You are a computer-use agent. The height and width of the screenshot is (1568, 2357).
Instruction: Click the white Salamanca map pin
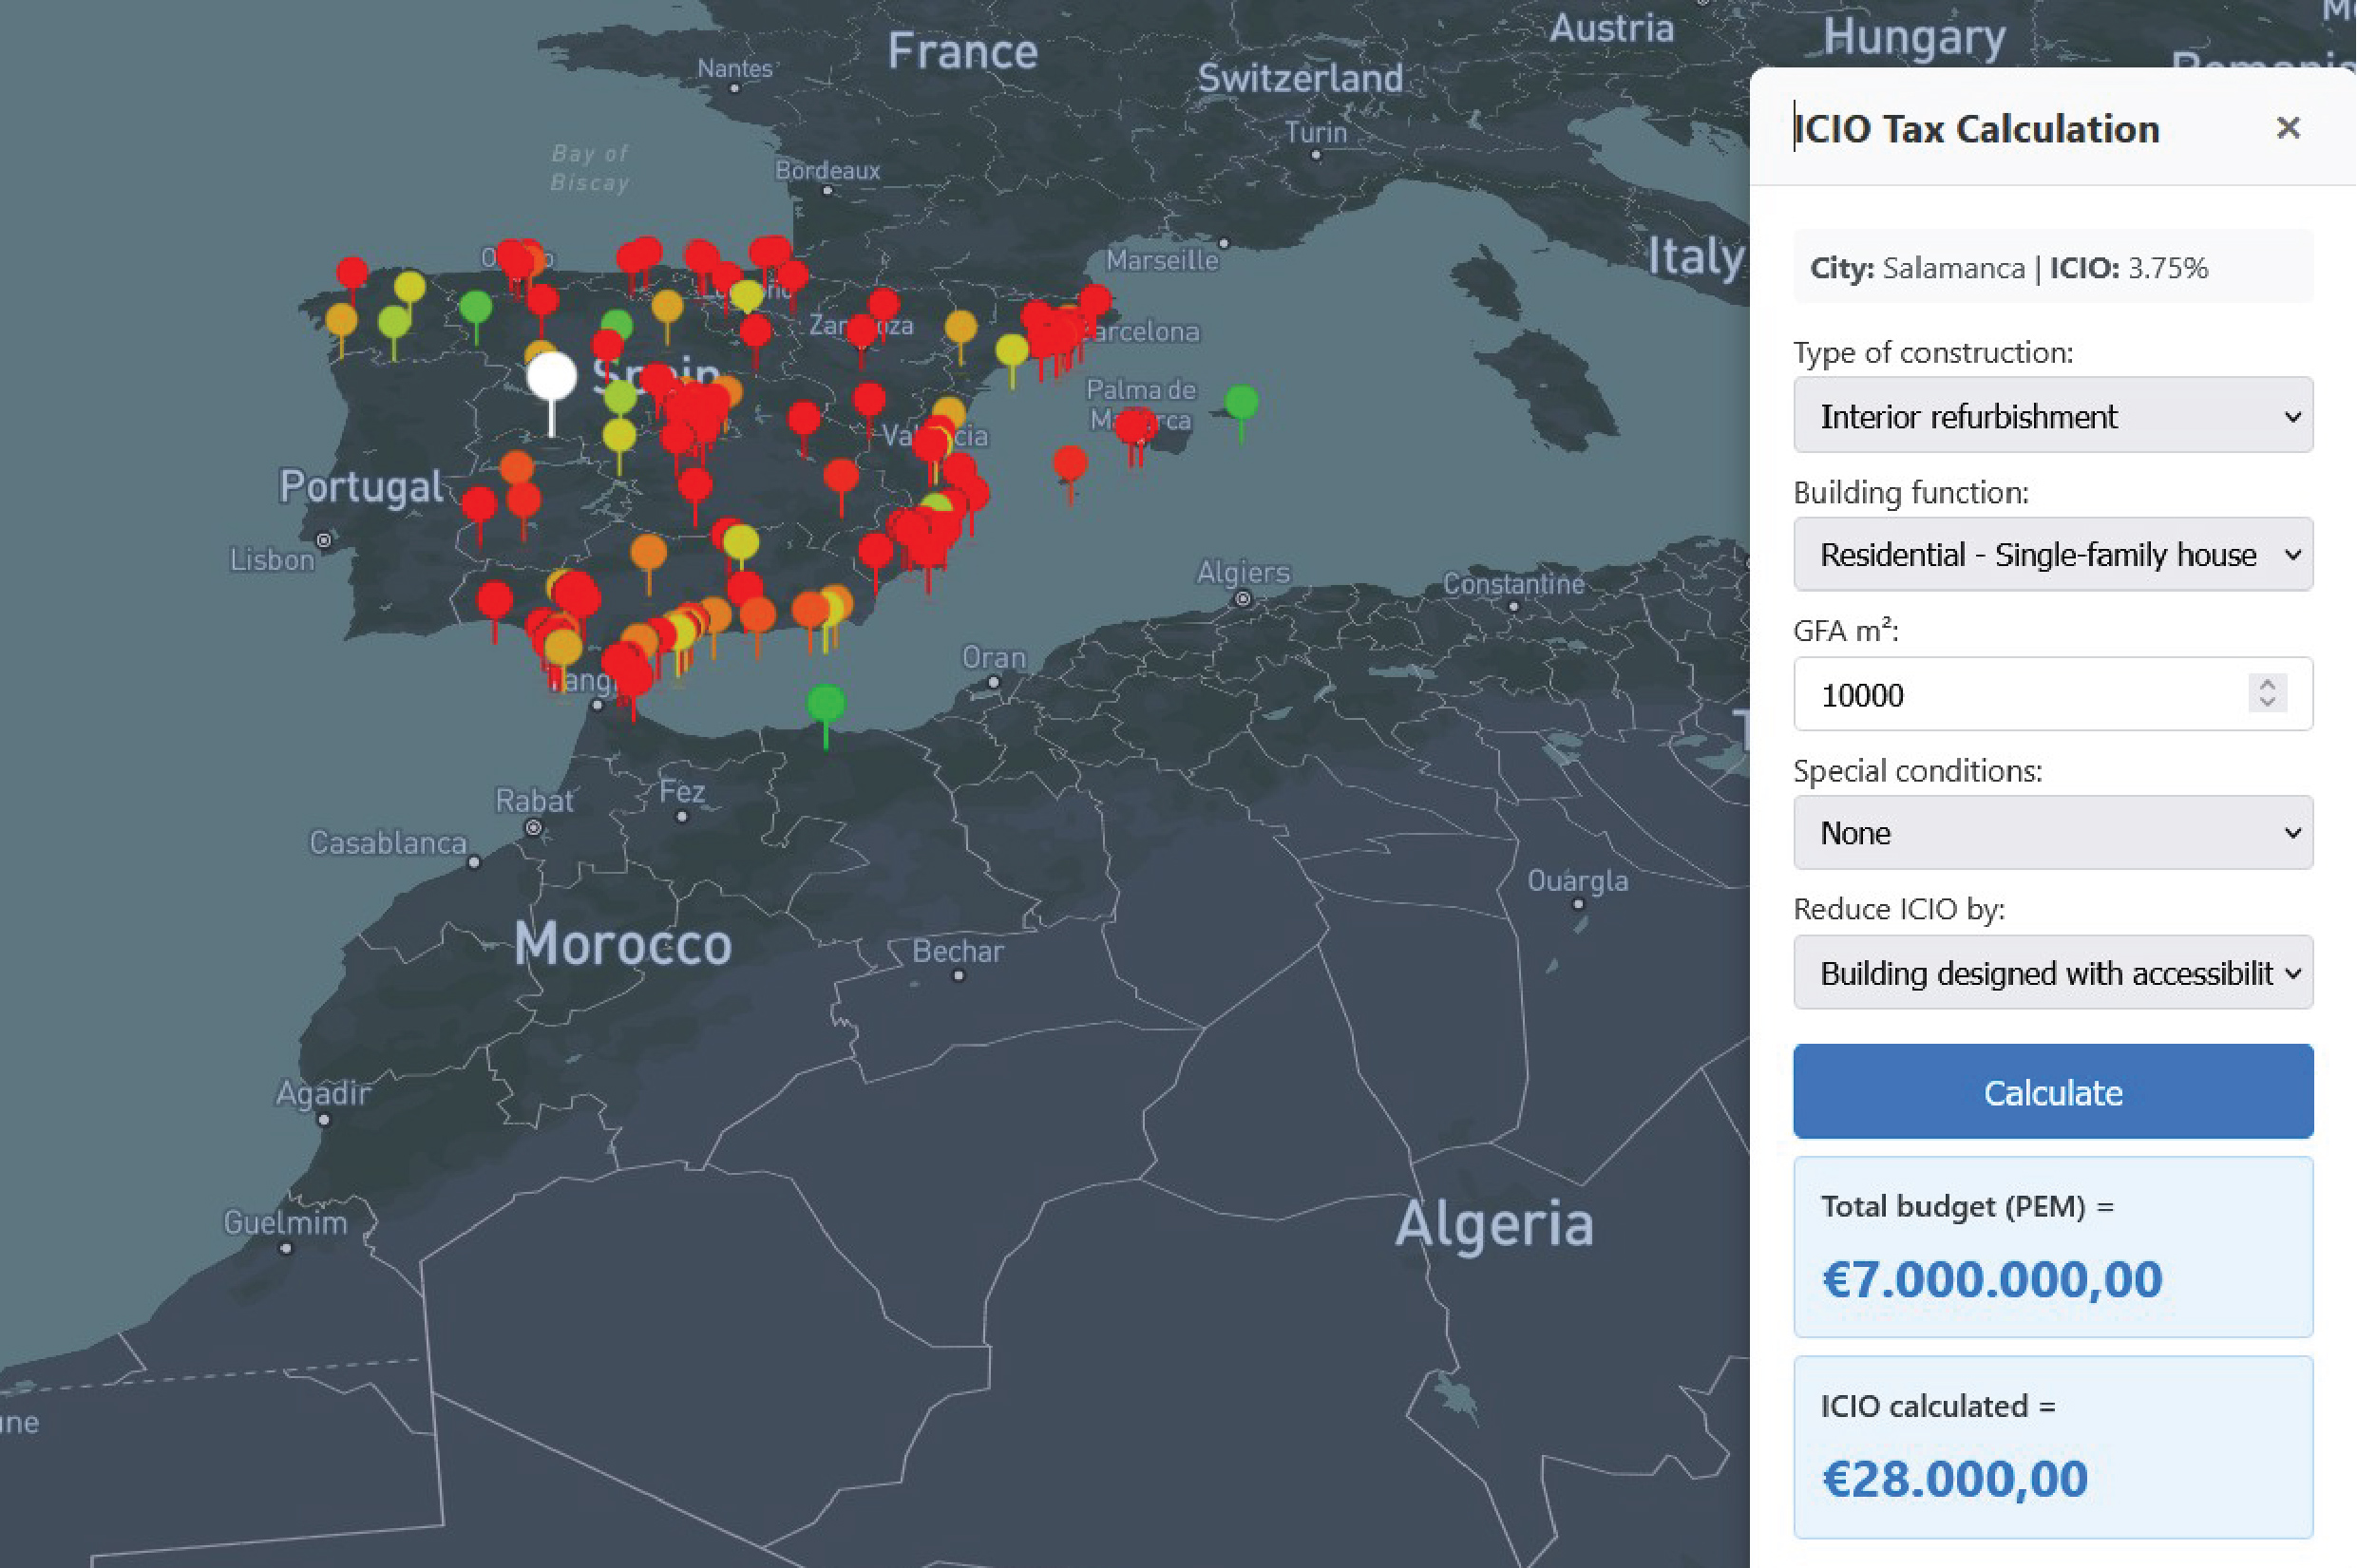click(x=551, y=377)
